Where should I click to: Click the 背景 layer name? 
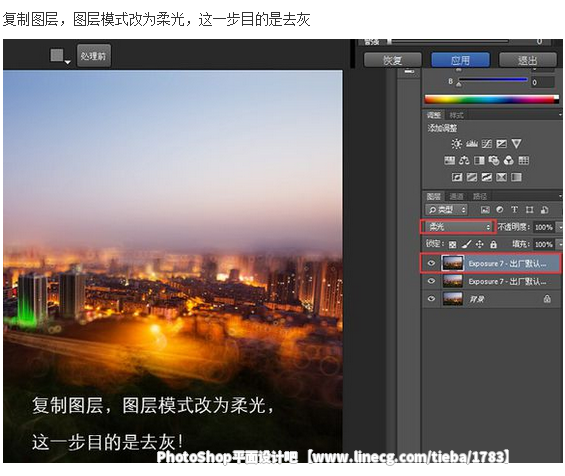[476, 299]
